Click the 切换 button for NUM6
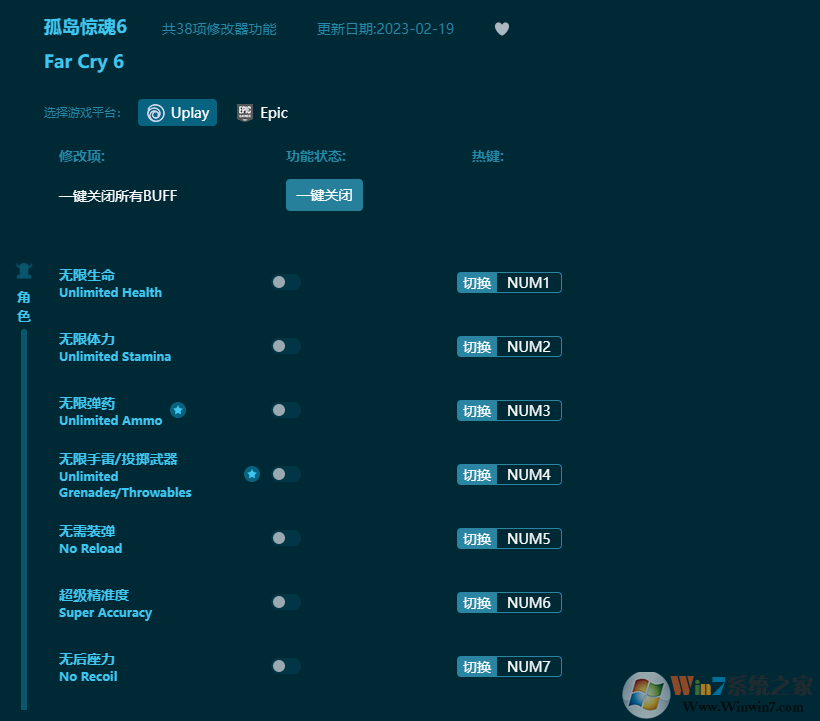This screenshot has width=820, height=721. 477,603
